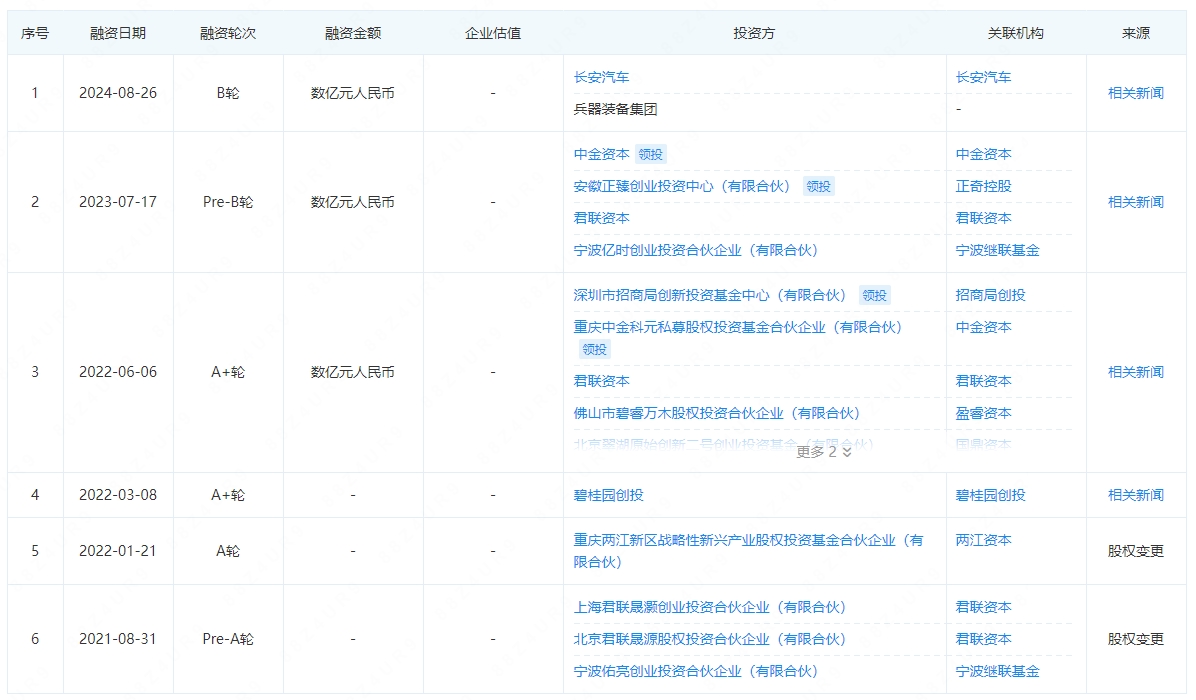This screenshot has height=700, width=1196.
Task: Open the 上海君联晟灏创业投资合伙企业 investor link
Action: (x=709, y=607)
